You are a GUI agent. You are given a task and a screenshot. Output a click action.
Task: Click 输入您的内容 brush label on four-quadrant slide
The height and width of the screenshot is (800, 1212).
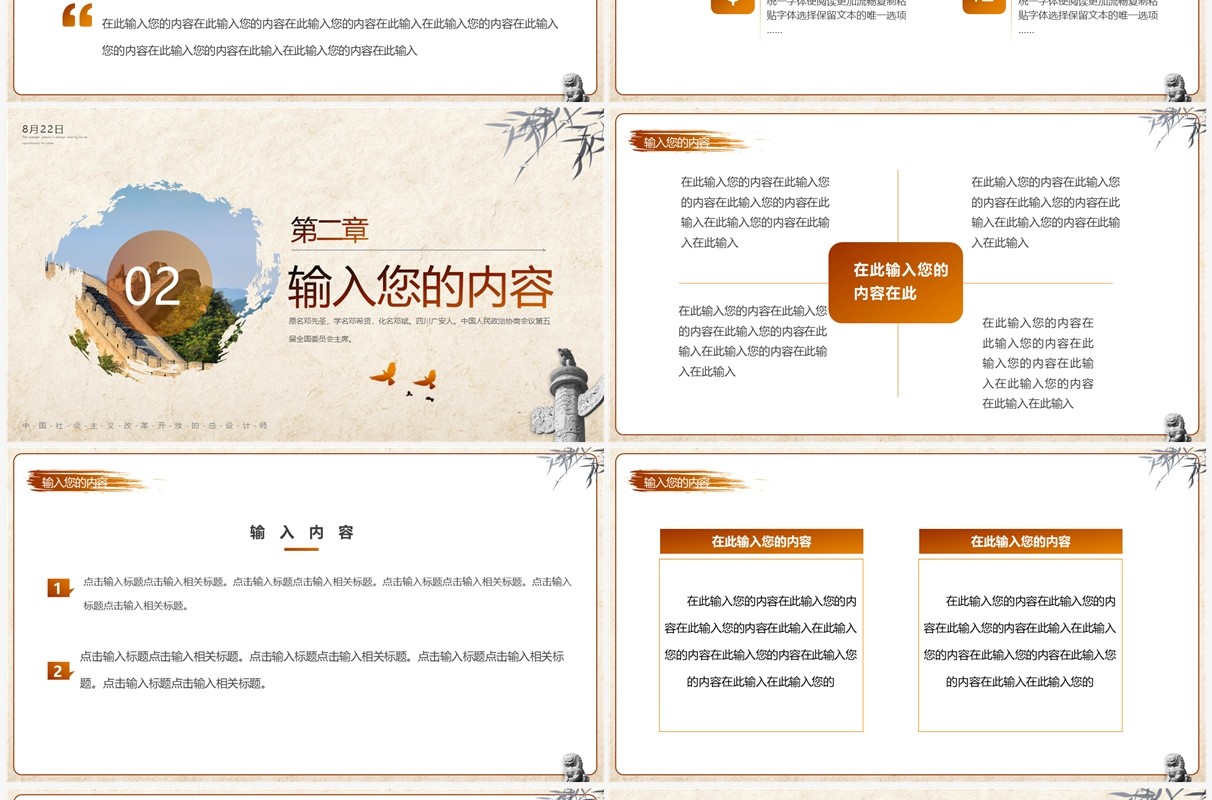pos(677,143)
